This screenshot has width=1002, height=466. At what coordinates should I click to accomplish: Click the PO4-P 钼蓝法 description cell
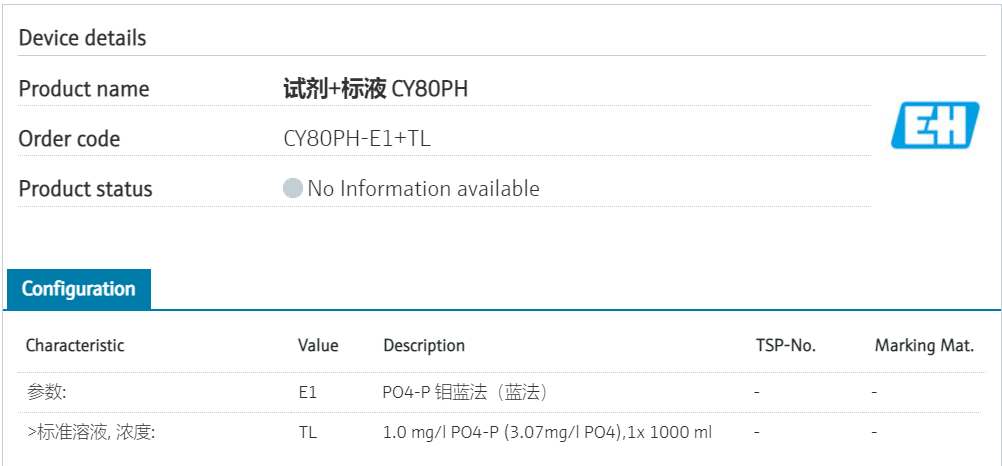466,392
